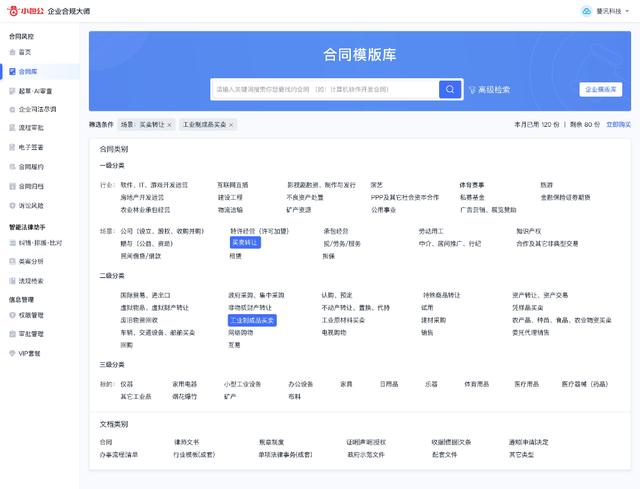Click the 首页 home icon in sidebar
Screen dimensions: 640x489
[12, 52]
